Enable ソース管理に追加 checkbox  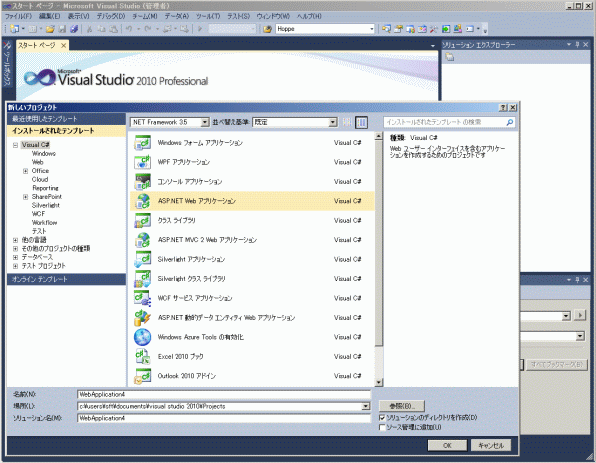click(x=382, y=427)
